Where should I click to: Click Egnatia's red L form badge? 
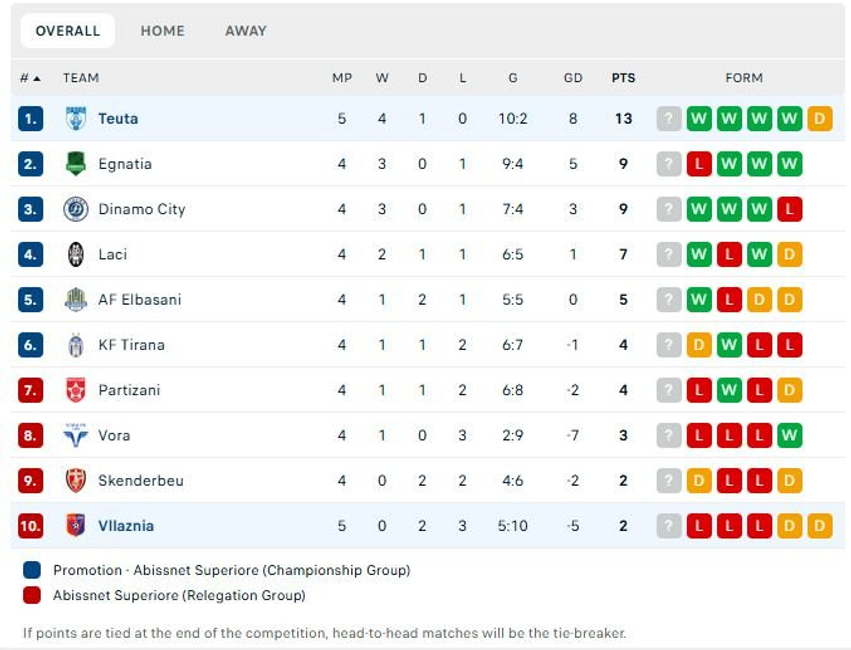699,164
